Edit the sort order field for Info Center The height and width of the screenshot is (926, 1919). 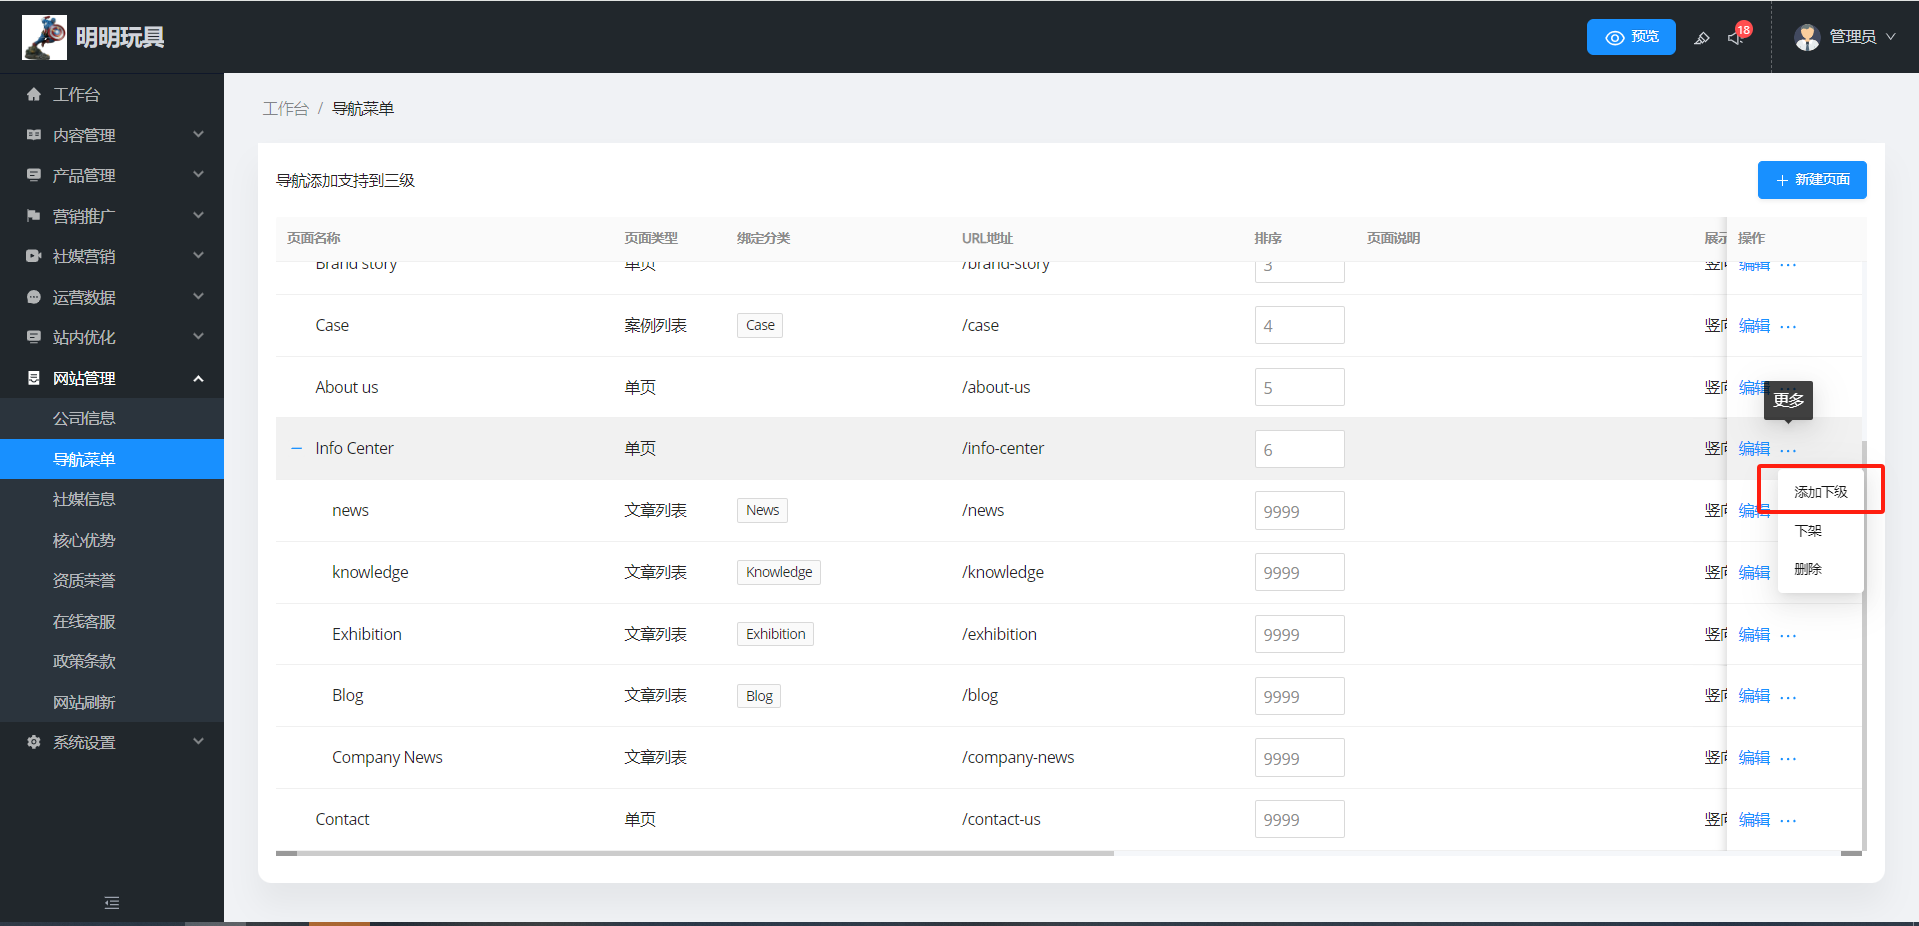pyautogui.click(x=1299, y=449)
